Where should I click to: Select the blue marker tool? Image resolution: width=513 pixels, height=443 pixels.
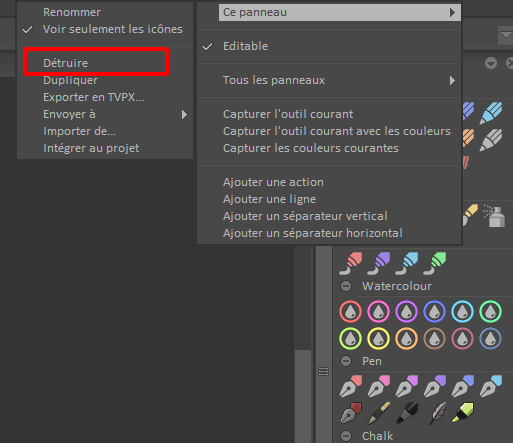pos(407,263)
